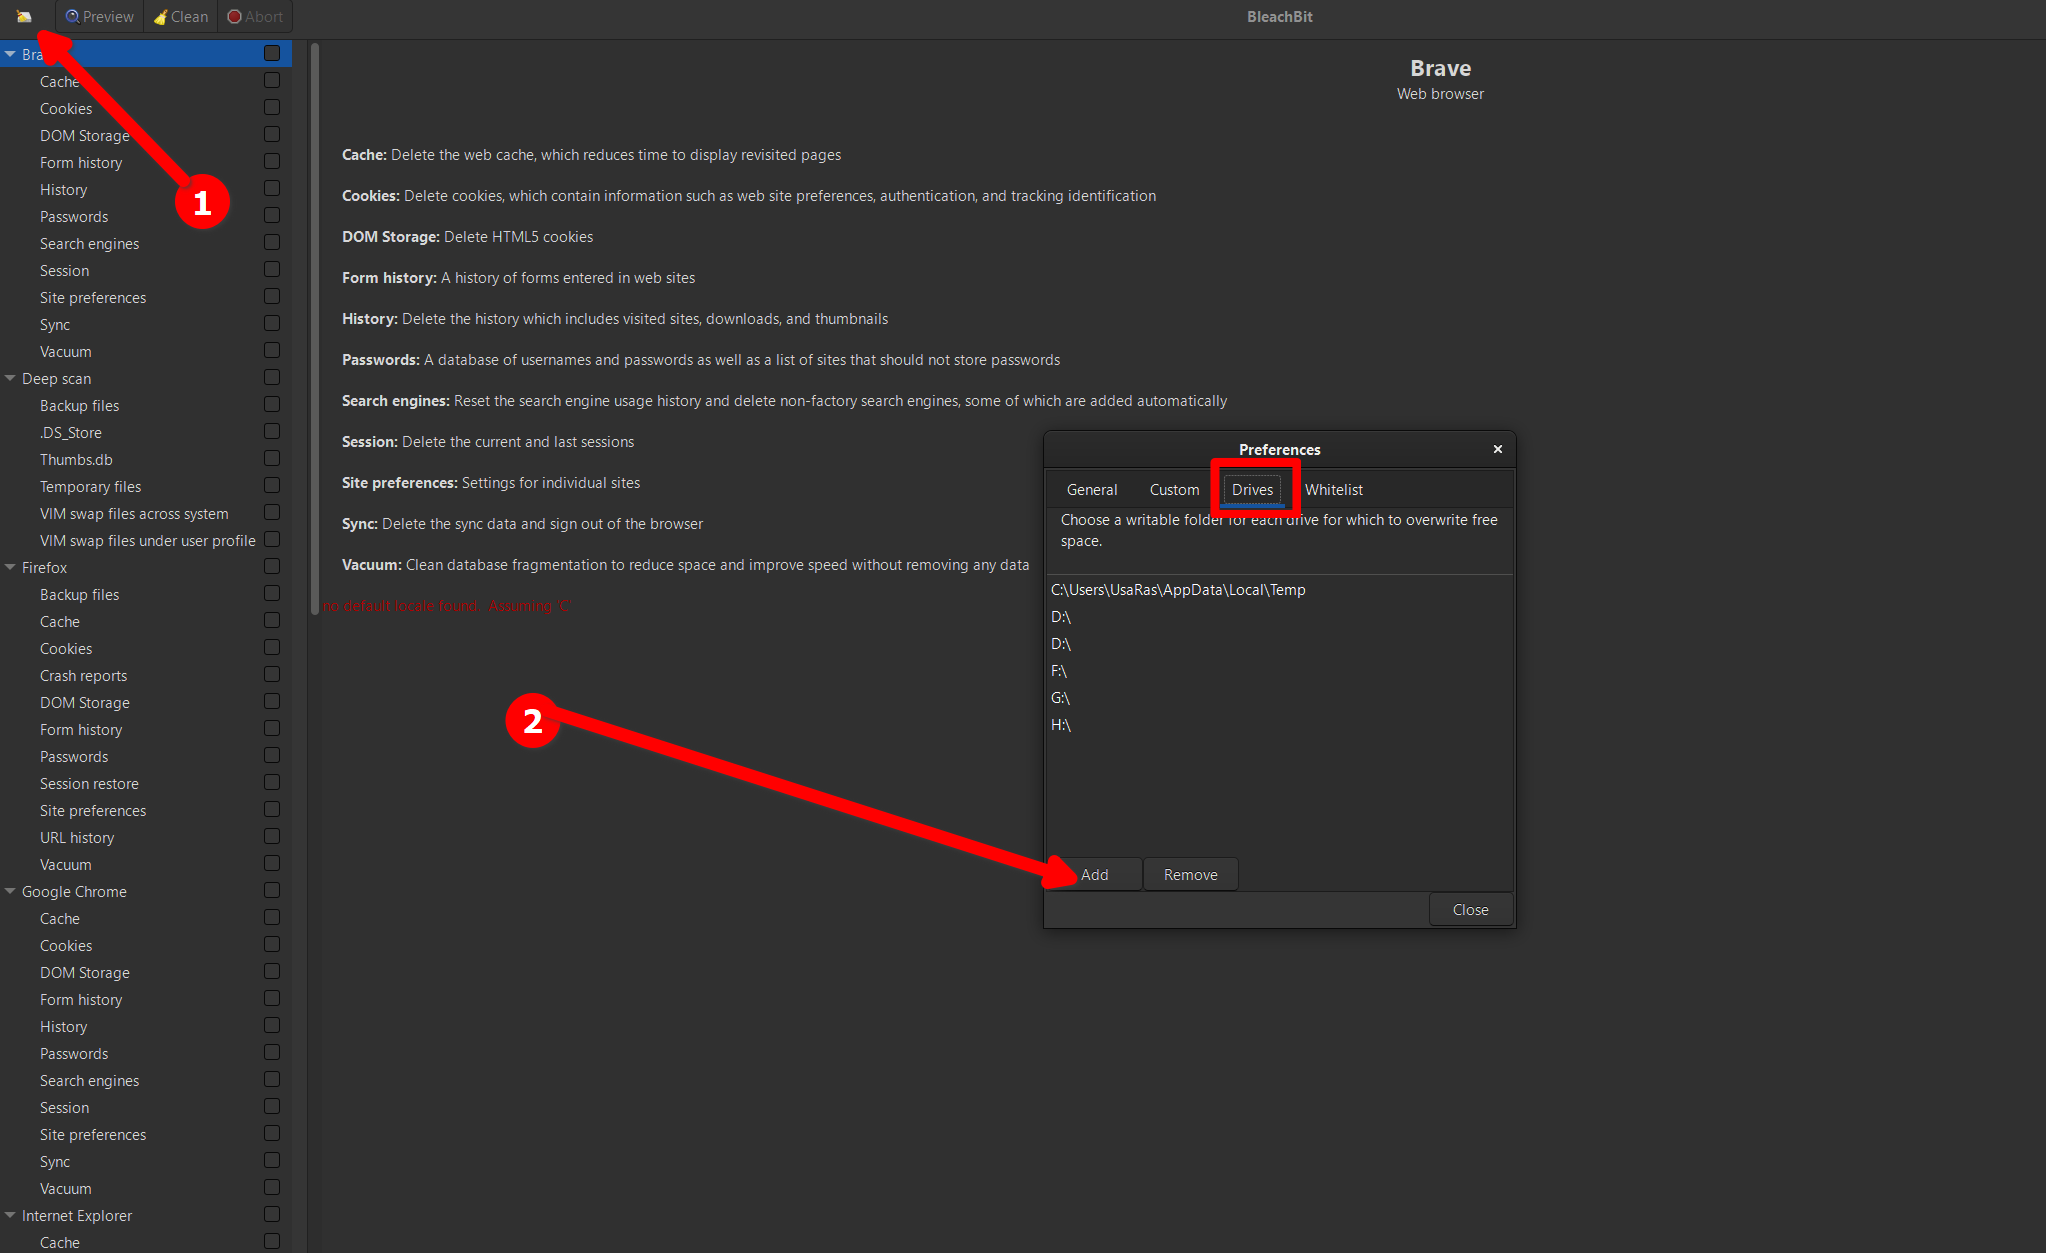The width and height of the screenshot is (2046, 1253).
Task: Open the BleachBit application menu icon
Action: click(x=24, y=16)
